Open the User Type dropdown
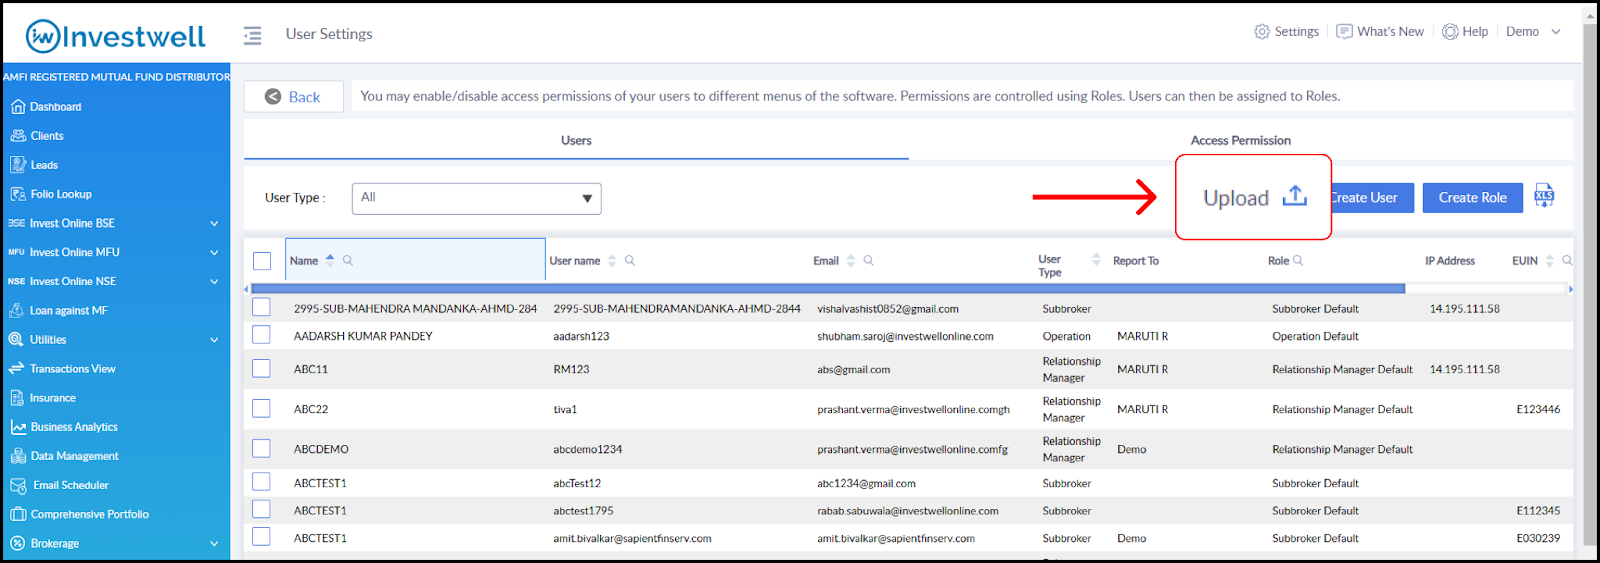The image size is (1600, 563). 476,198
